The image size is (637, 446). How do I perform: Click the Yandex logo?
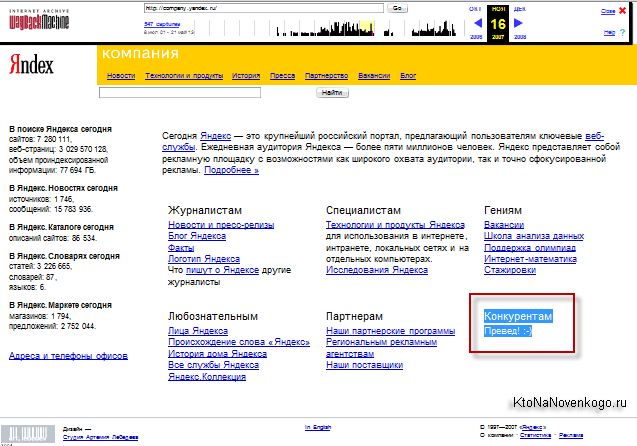(x=32, y=64)
